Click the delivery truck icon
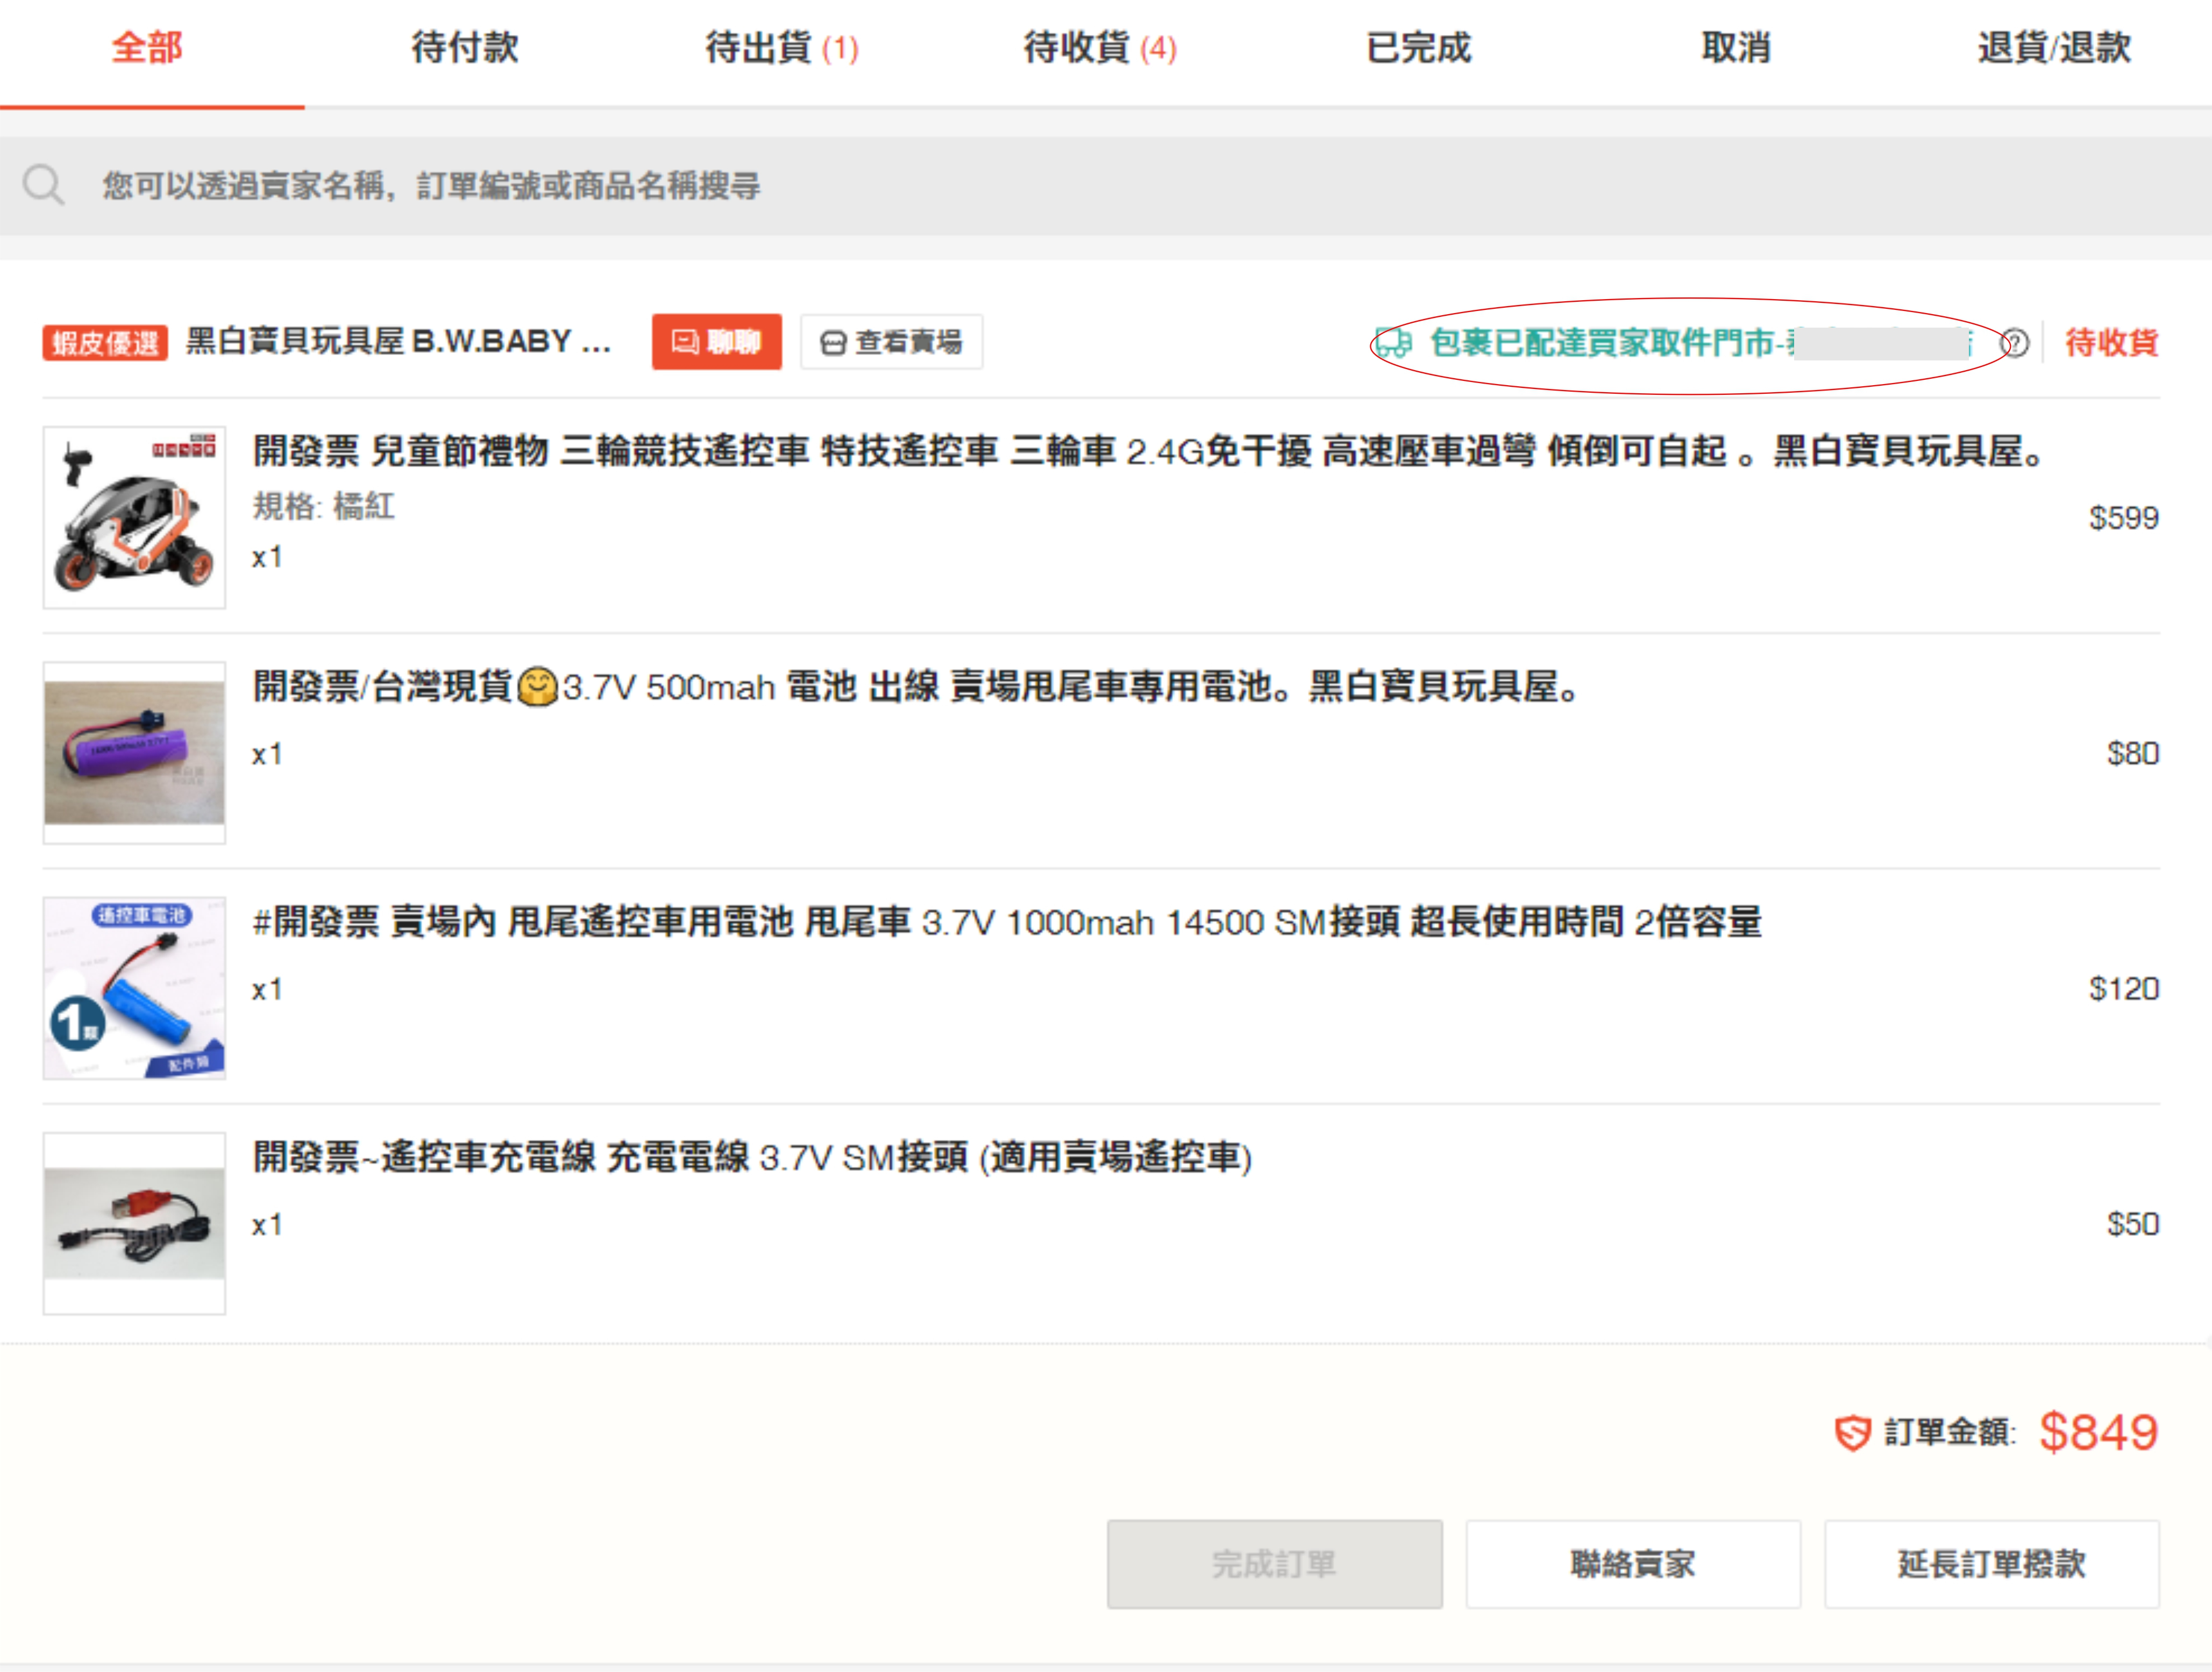The width and height of the screenshot is (2212, 1672). click(x=1393, y=343)
